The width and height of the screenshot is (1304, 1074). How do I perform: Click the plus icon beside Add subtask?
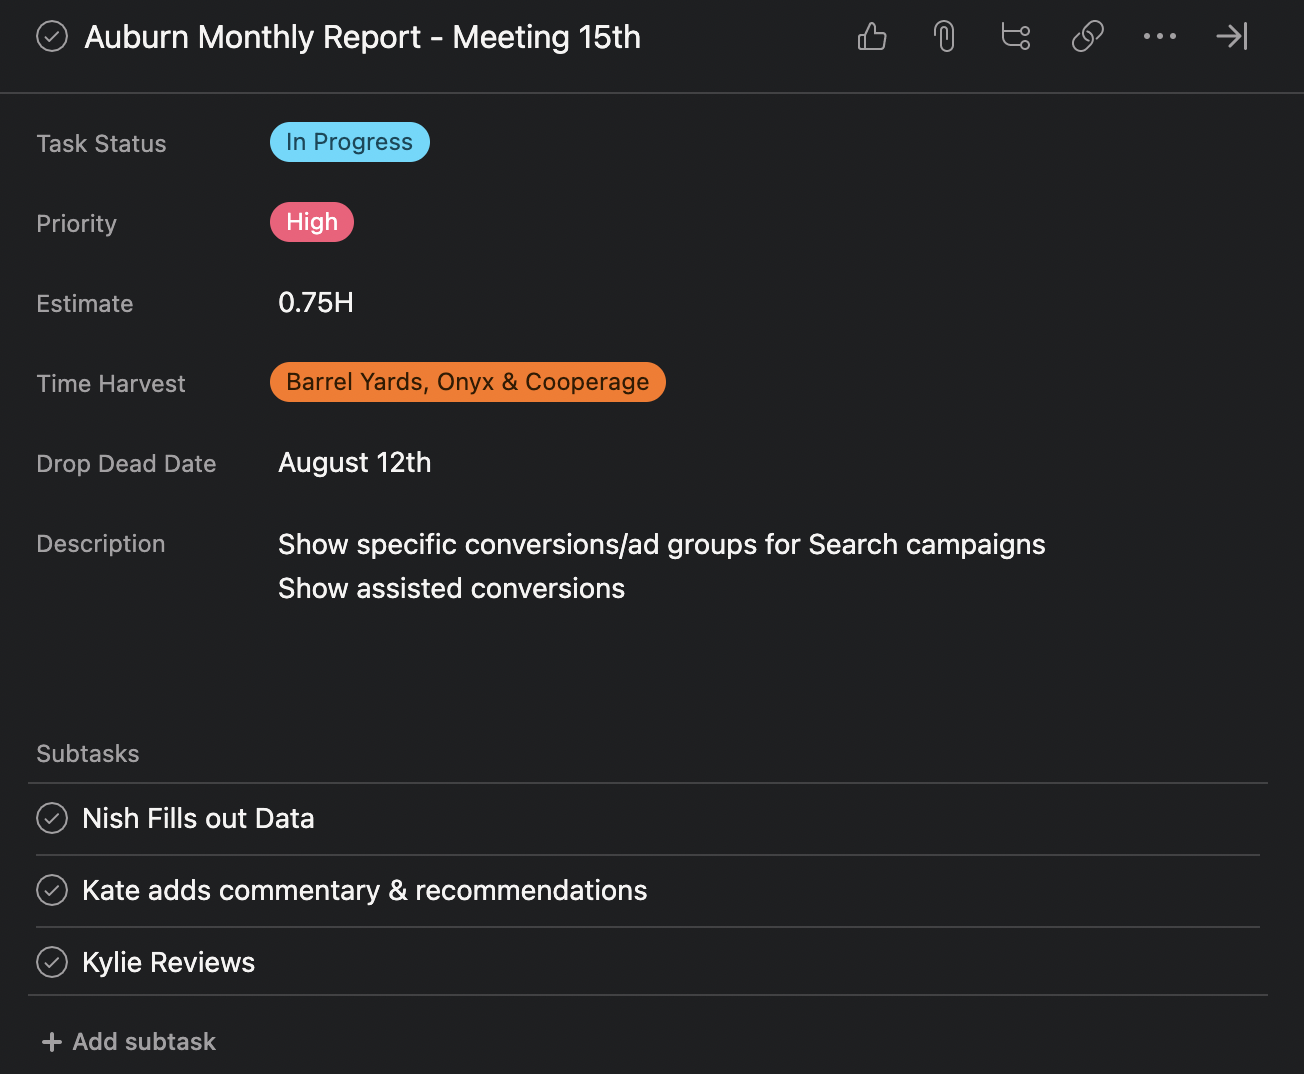click(x=52, y=1042)
